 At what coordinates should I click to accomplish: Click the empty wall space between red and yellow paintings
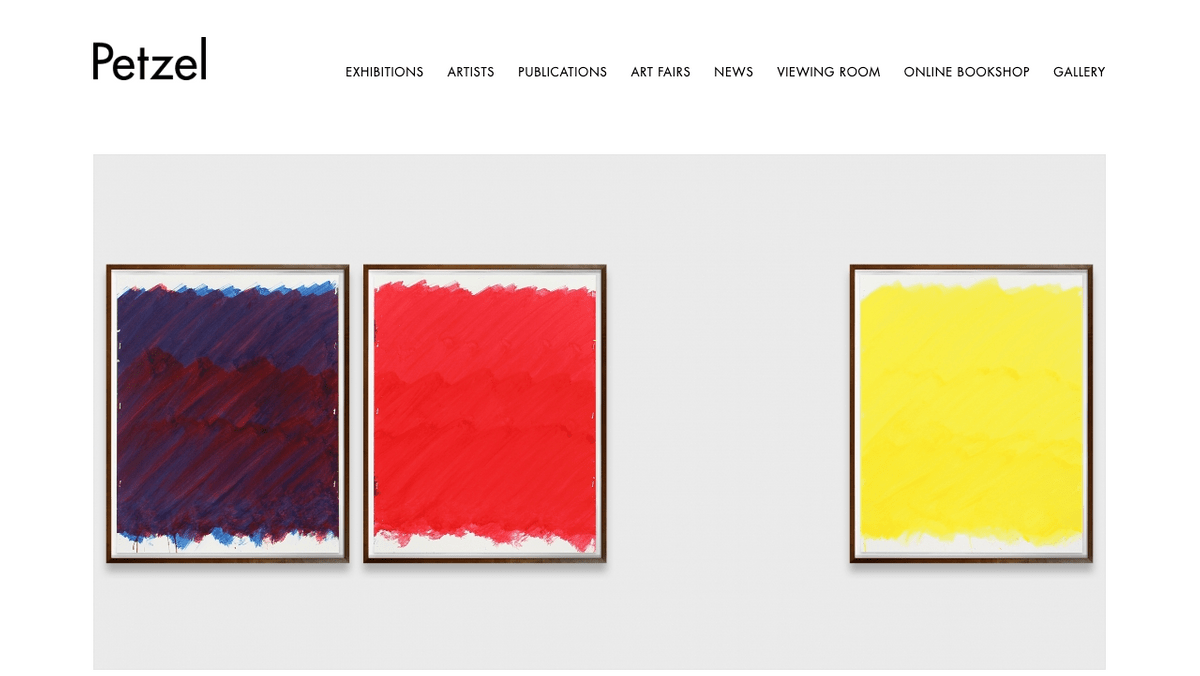click(x=728, y=413)
